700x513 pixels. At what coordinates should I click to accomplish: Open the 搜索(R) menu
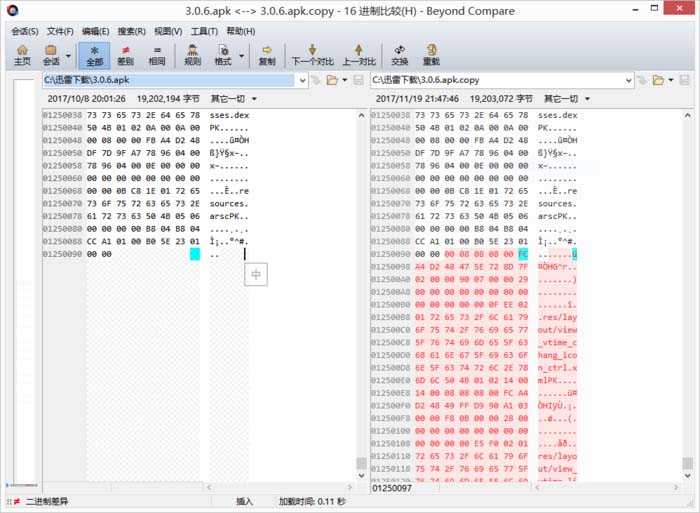tap(131, 31)
